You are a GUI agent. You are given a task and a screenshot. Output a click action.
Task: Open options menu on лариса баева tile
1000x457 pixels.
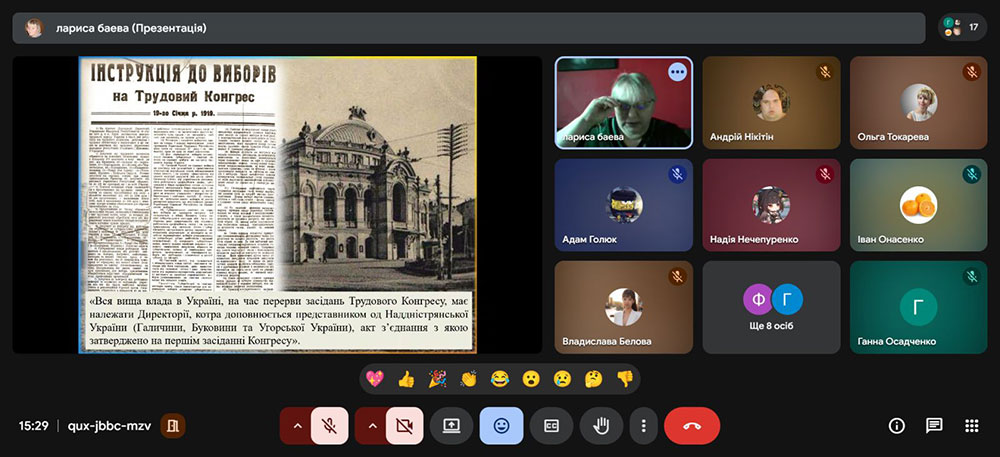click(678, 72)
